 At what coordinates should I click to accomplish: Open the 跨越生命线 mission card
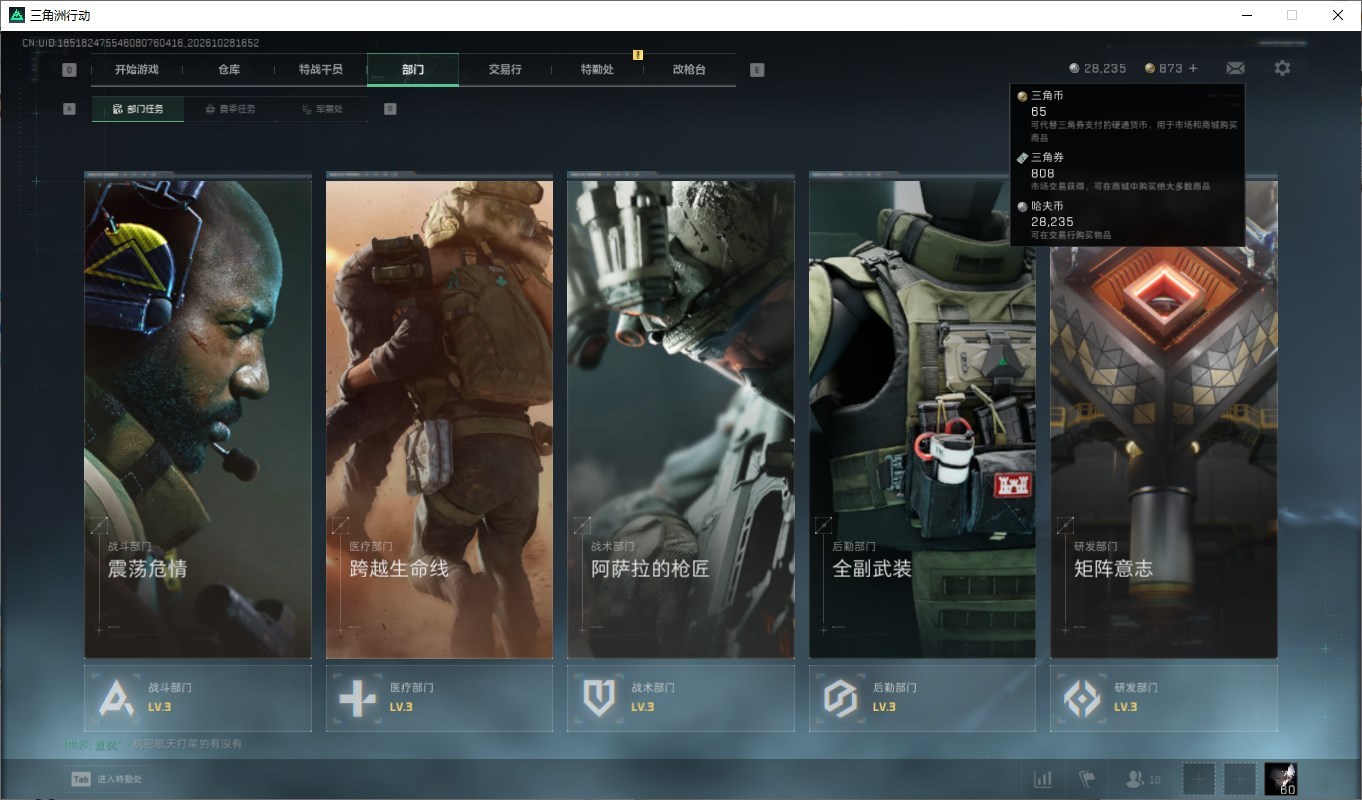coord(439,418)
